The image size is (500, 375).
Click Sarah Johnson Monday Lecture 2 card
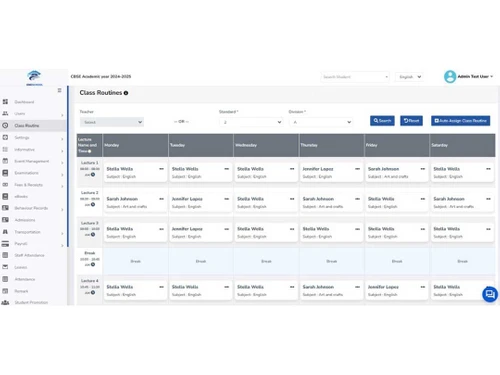135,202
